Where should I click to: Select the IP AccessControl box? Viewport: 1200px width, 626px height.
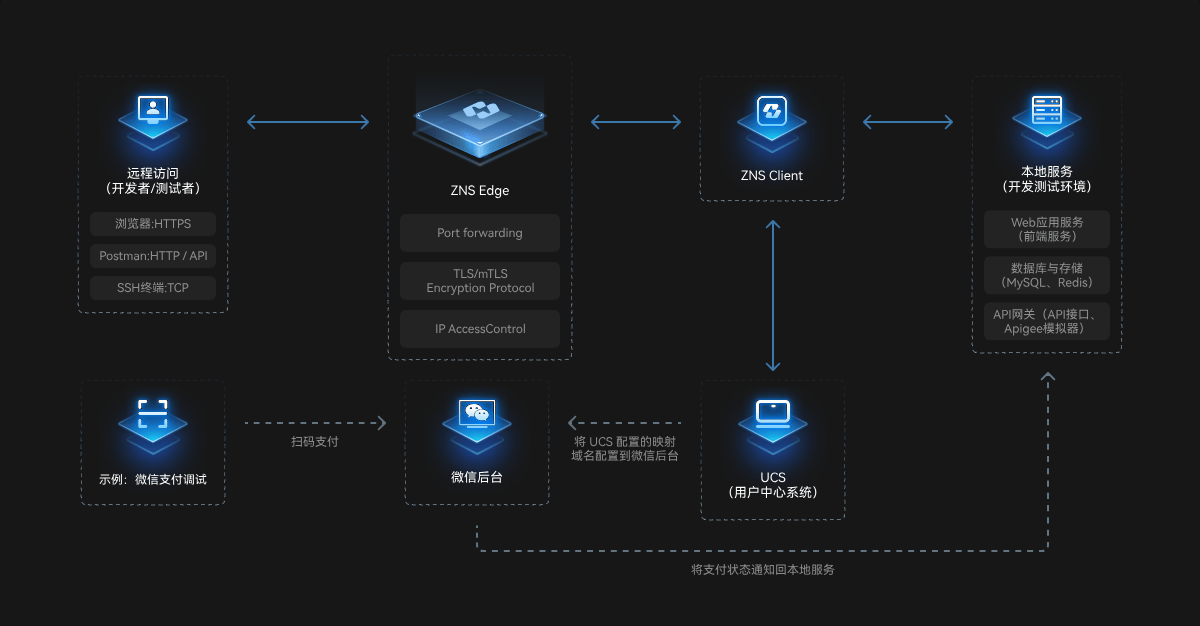pyautogui.click(x=480, y=329)
